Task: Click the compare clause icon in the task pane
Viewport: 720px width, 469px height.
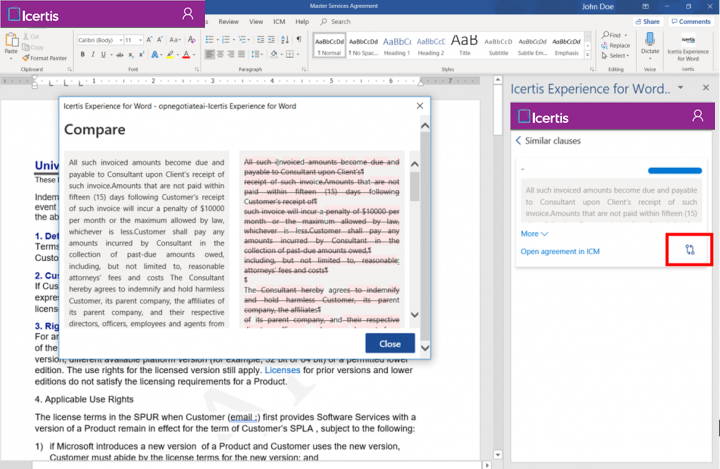Action: point(690,250)
